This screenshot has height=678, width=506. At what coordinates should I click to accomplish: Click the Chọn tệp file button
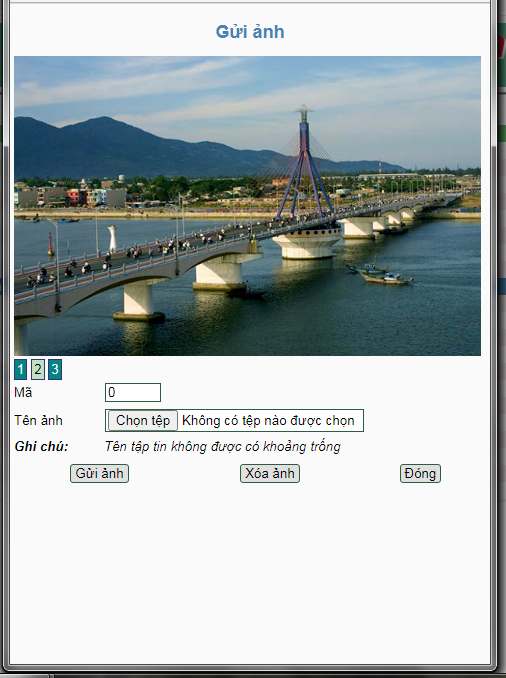[x=143, y=420]
